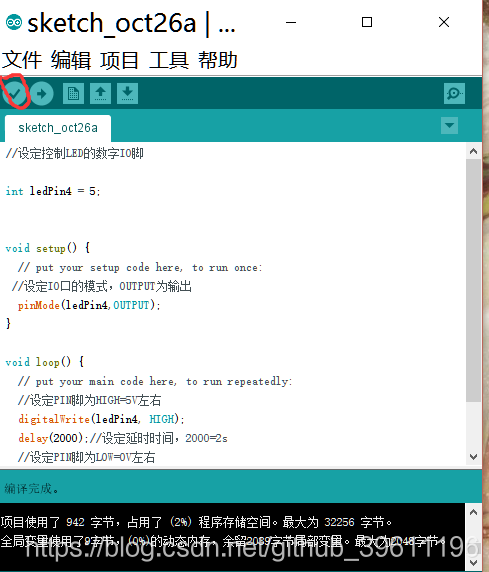Click console scrollbar up arrow
The width and height of the screenshot is (489, 572).
[x=473, y=512]
